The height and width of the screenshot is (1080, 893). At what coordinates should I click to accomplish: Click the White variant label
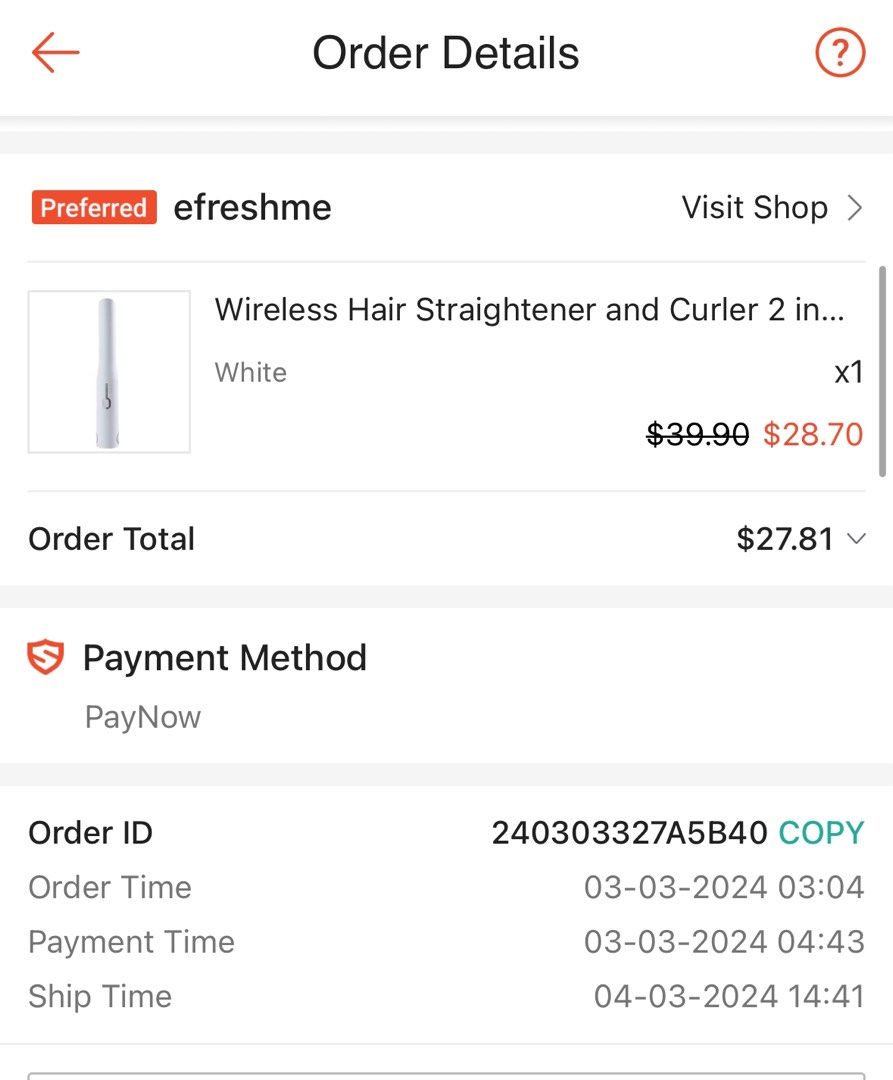(251, 373)
